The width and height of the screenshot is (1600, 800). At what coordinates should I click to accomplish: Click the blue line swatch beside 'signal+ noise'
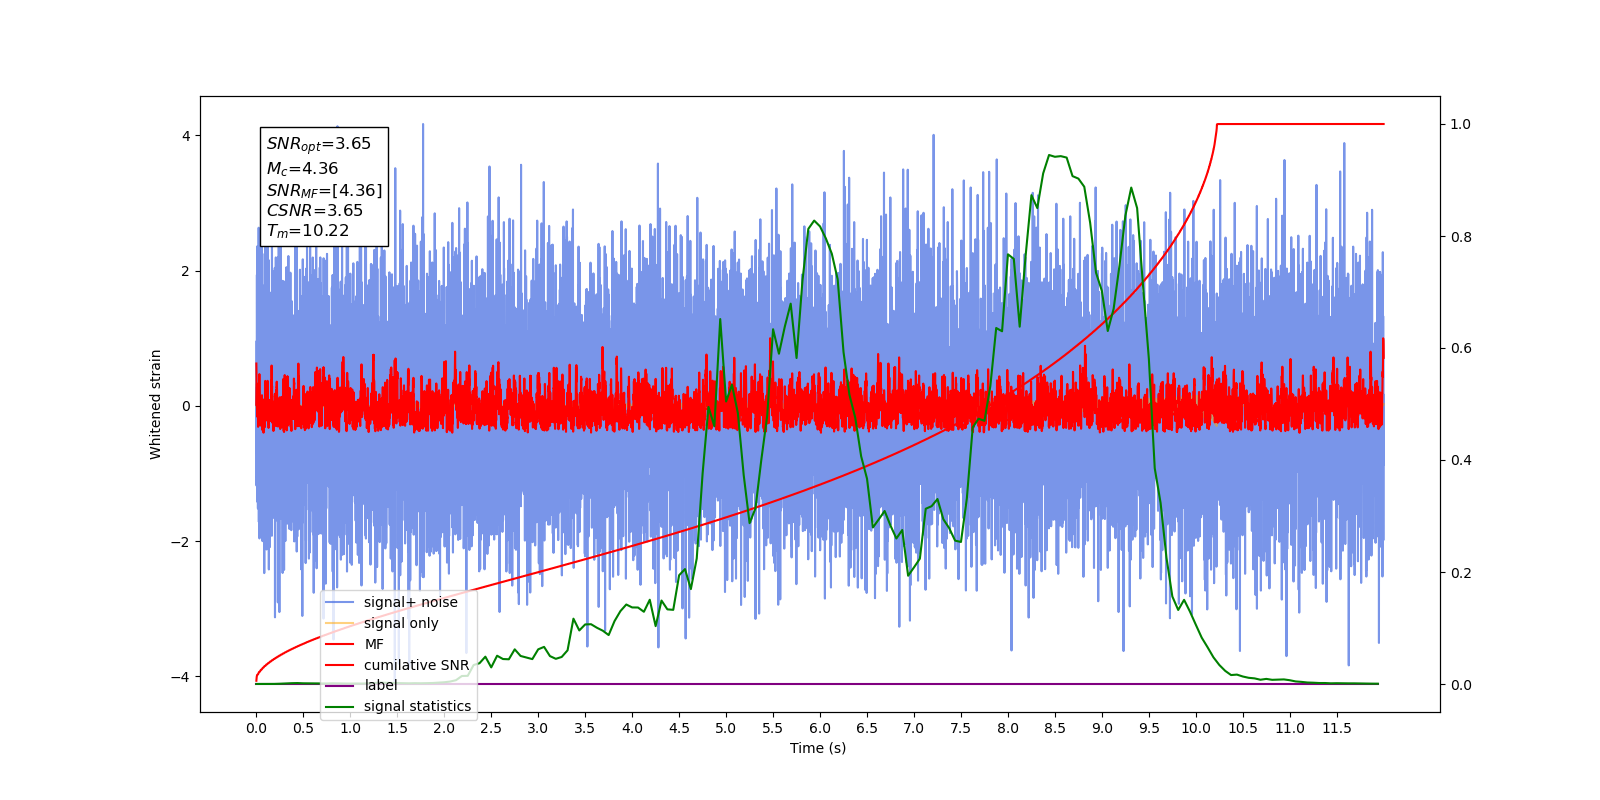pos(340,602)
